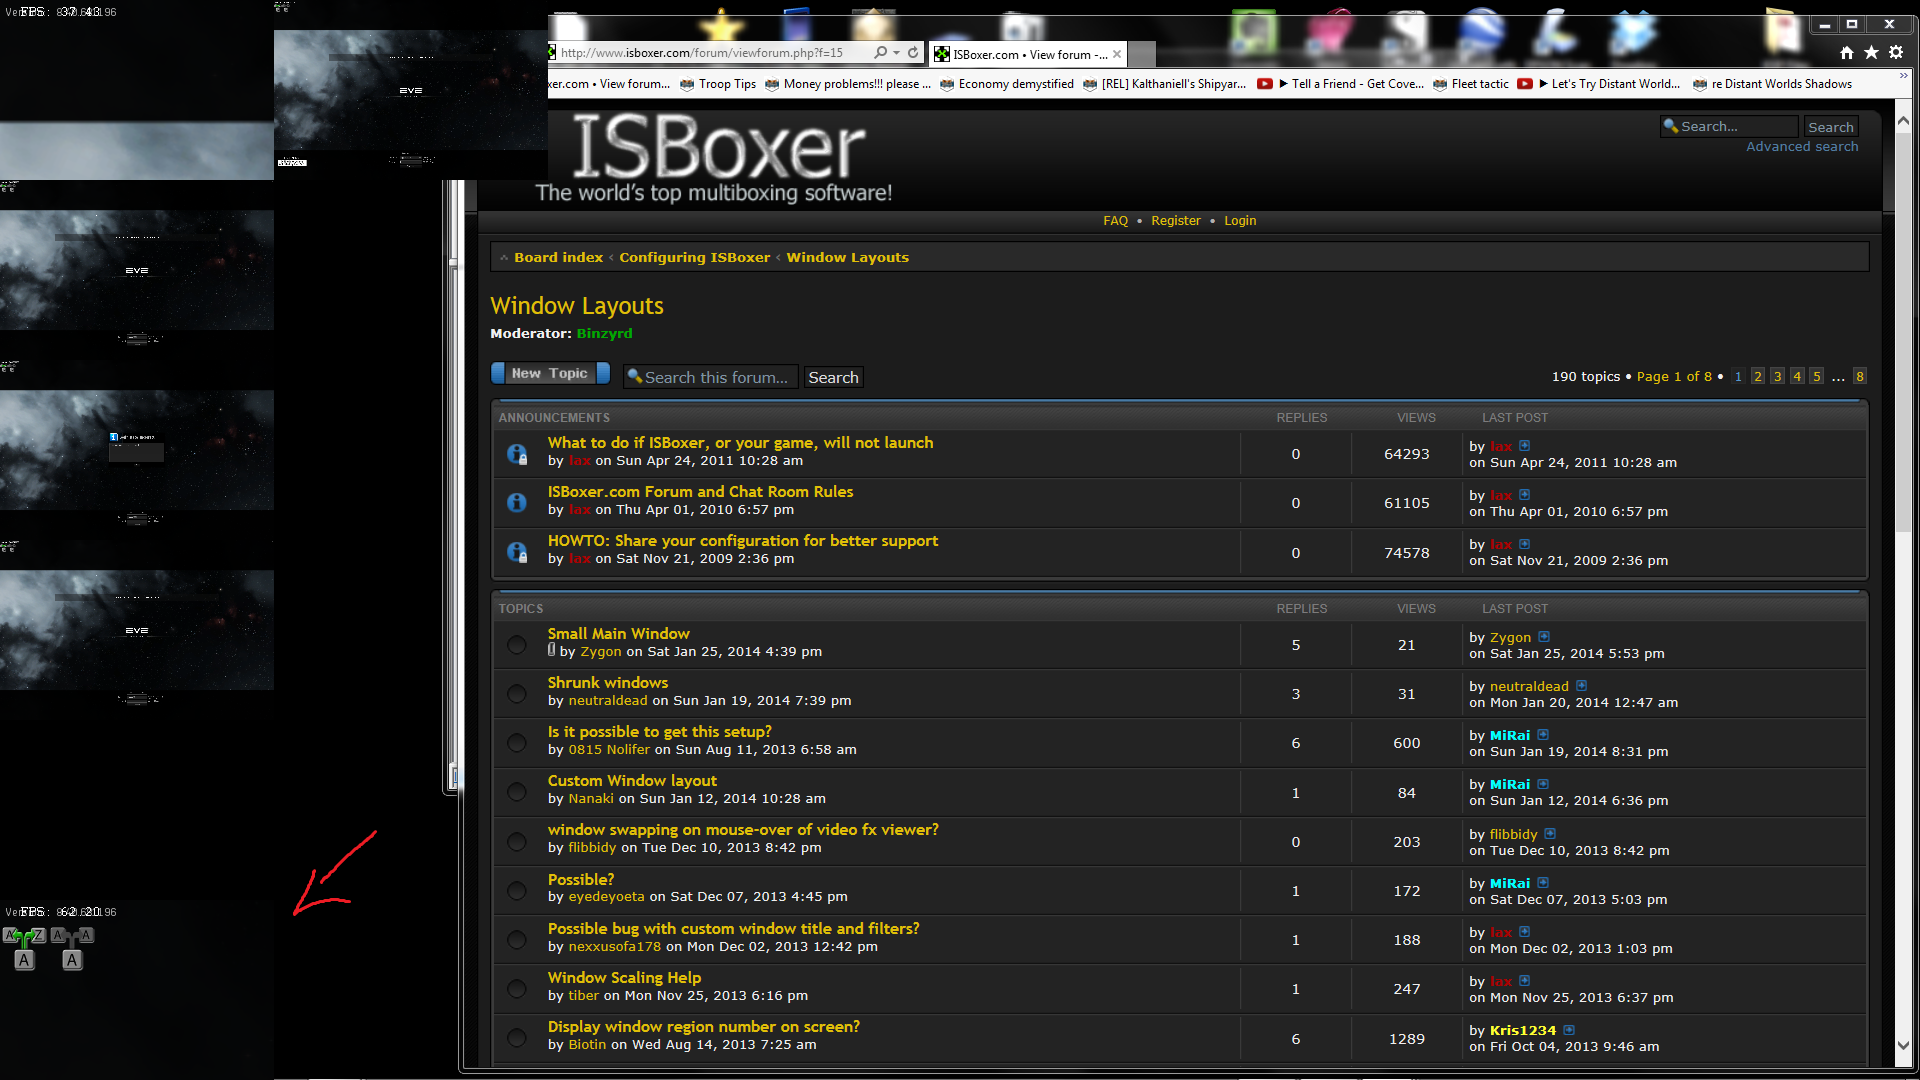Click the topic status icon for 'Window Scaling Help'
The image size is (1920, 1080).
click(517, 989)
